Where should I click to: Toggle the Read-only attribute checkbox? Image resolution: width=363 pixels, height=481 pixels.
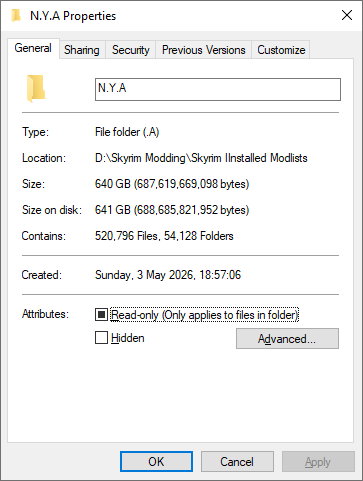pos(101,314)
